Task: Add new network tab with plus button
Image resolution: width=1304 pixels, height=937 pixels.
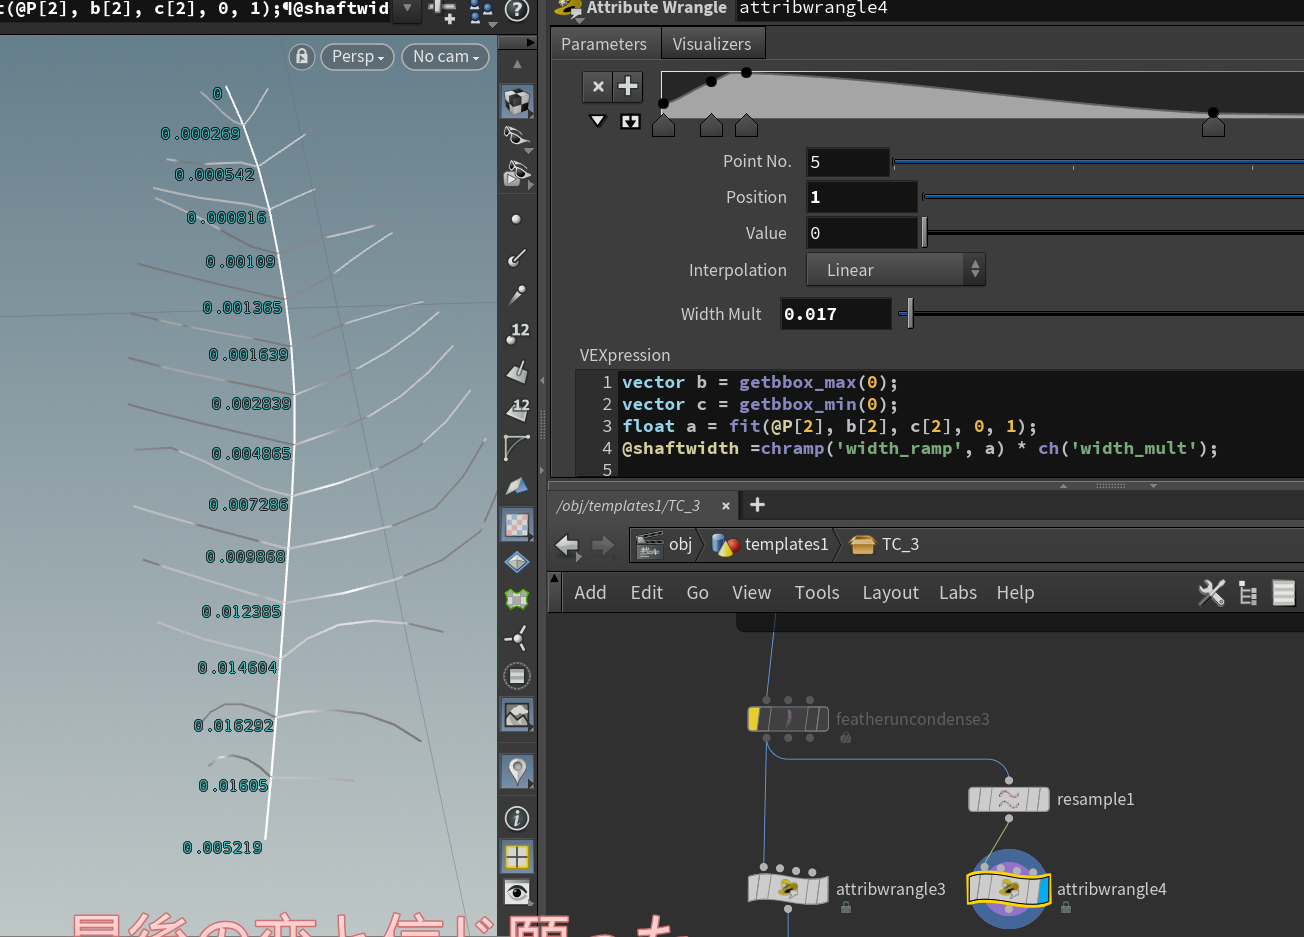Action: coord(757,505)
